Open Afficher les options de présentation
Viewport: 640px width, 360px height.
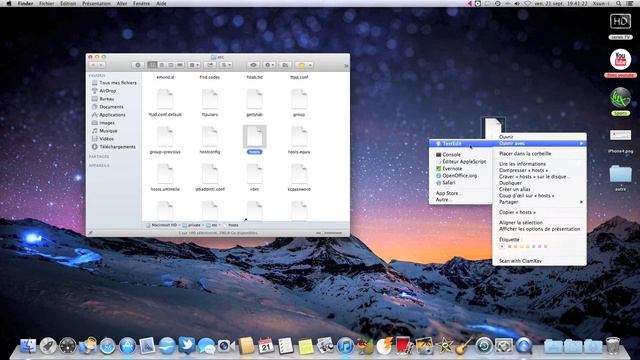click(x=539, y=229)
